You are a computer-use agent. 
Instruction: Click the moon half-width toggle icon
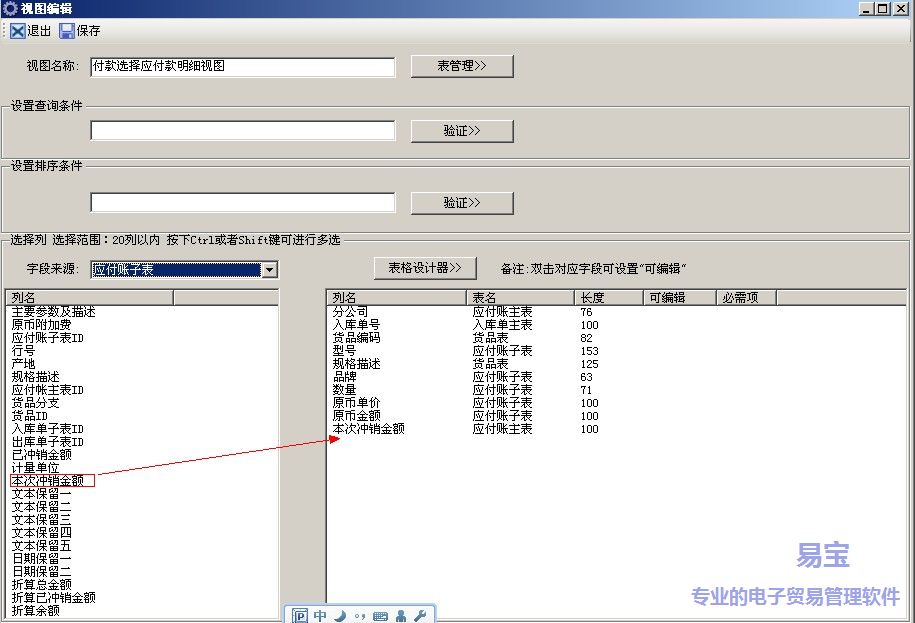pos(340,615)
